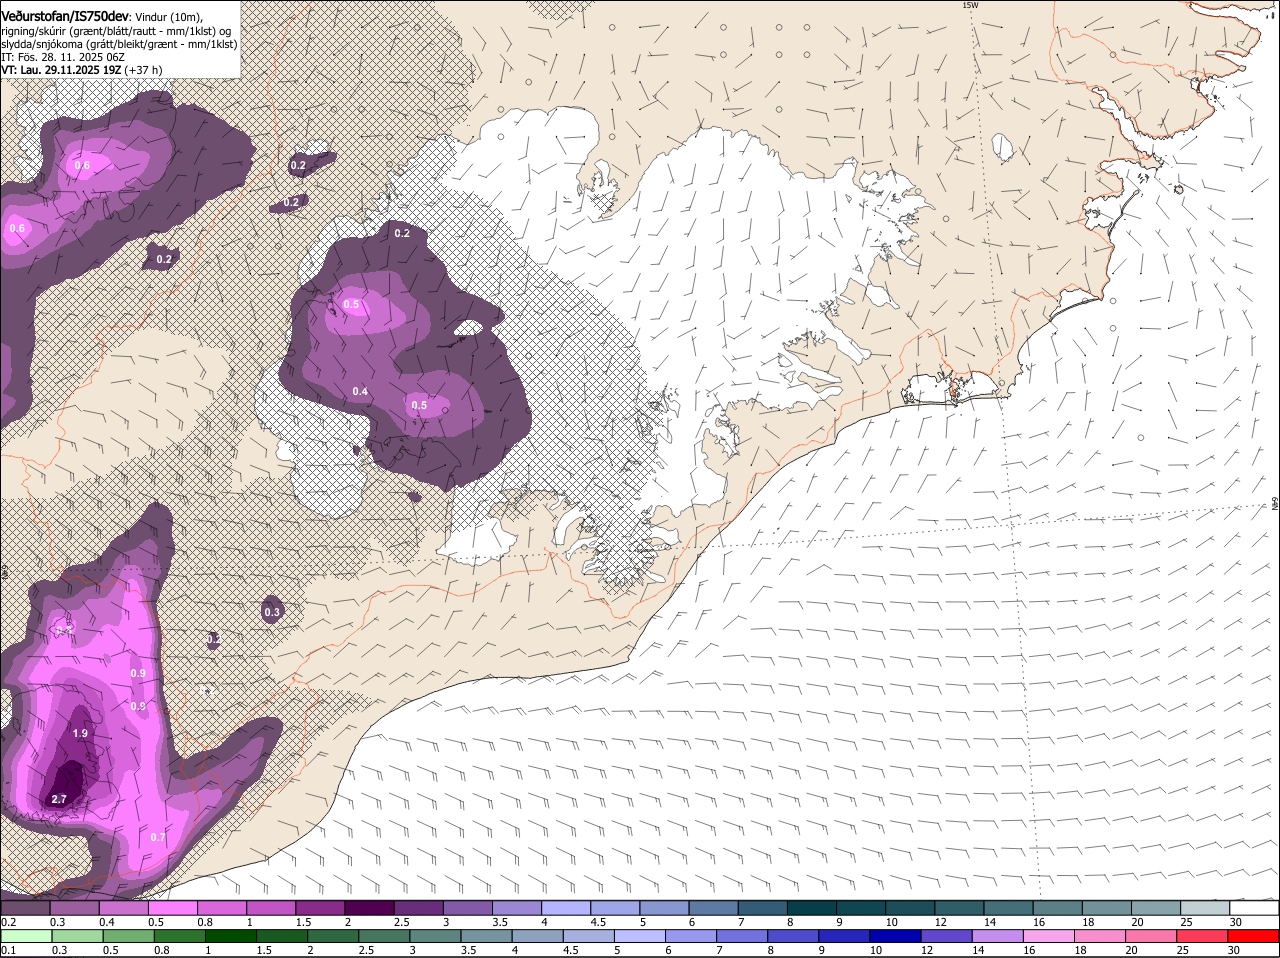The width and height of the screenshot is (1280, 958).
Task: Pick the lower legend swatch between 20 and 25
Action: 1151,937
